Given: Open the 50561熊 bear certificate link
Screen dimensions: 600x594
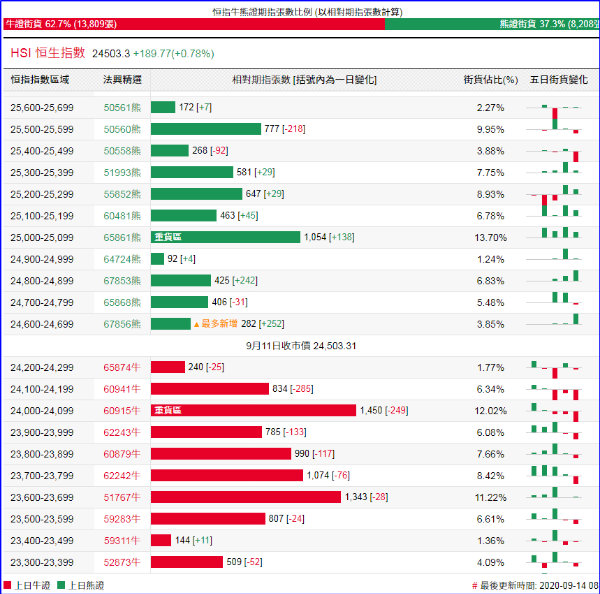Looking at the screenshot, I should [x=122, y=108].
